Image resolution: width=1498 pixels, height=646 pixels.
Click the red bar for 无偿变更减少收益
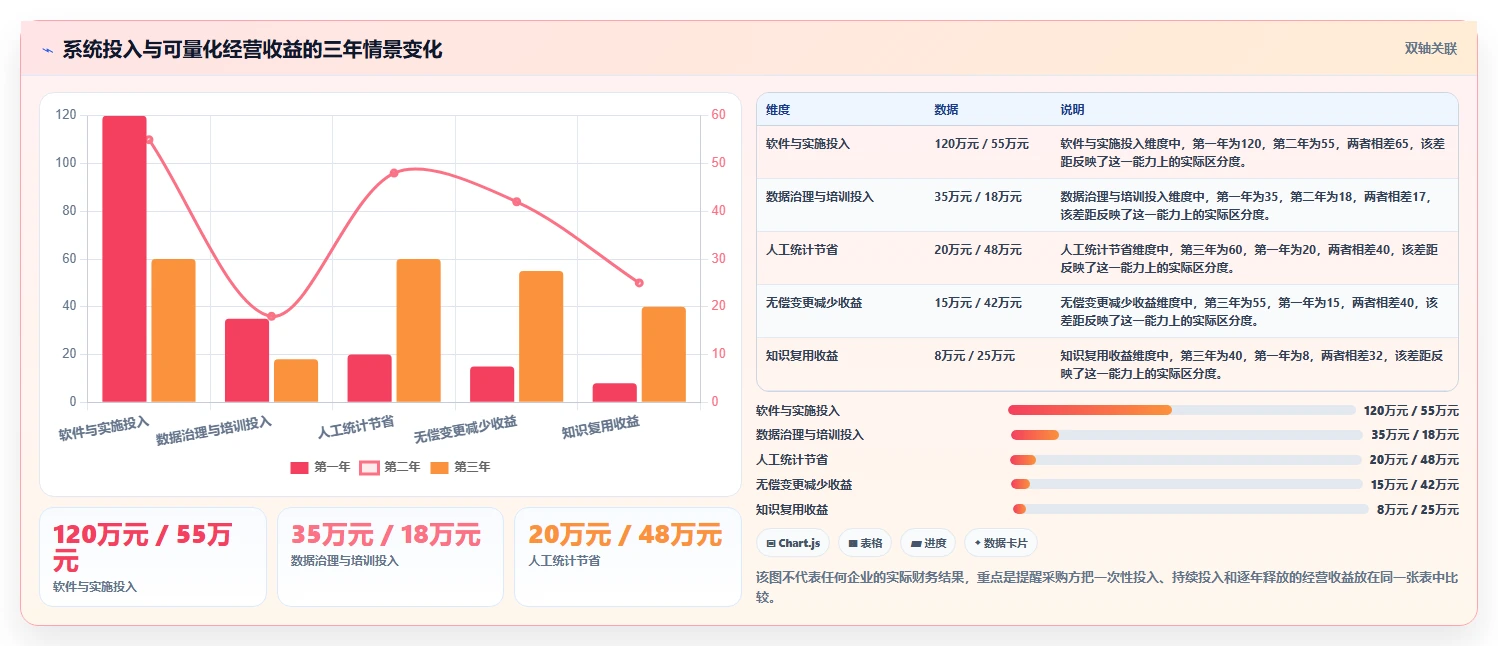coord(492,384)
